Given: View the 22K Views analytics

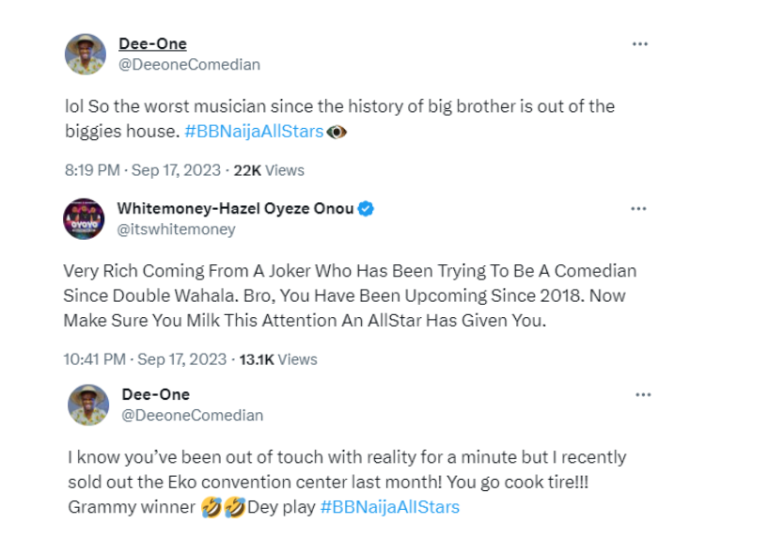Looking at the screenshot, I should pyautogui.click(x=269, y=170).
